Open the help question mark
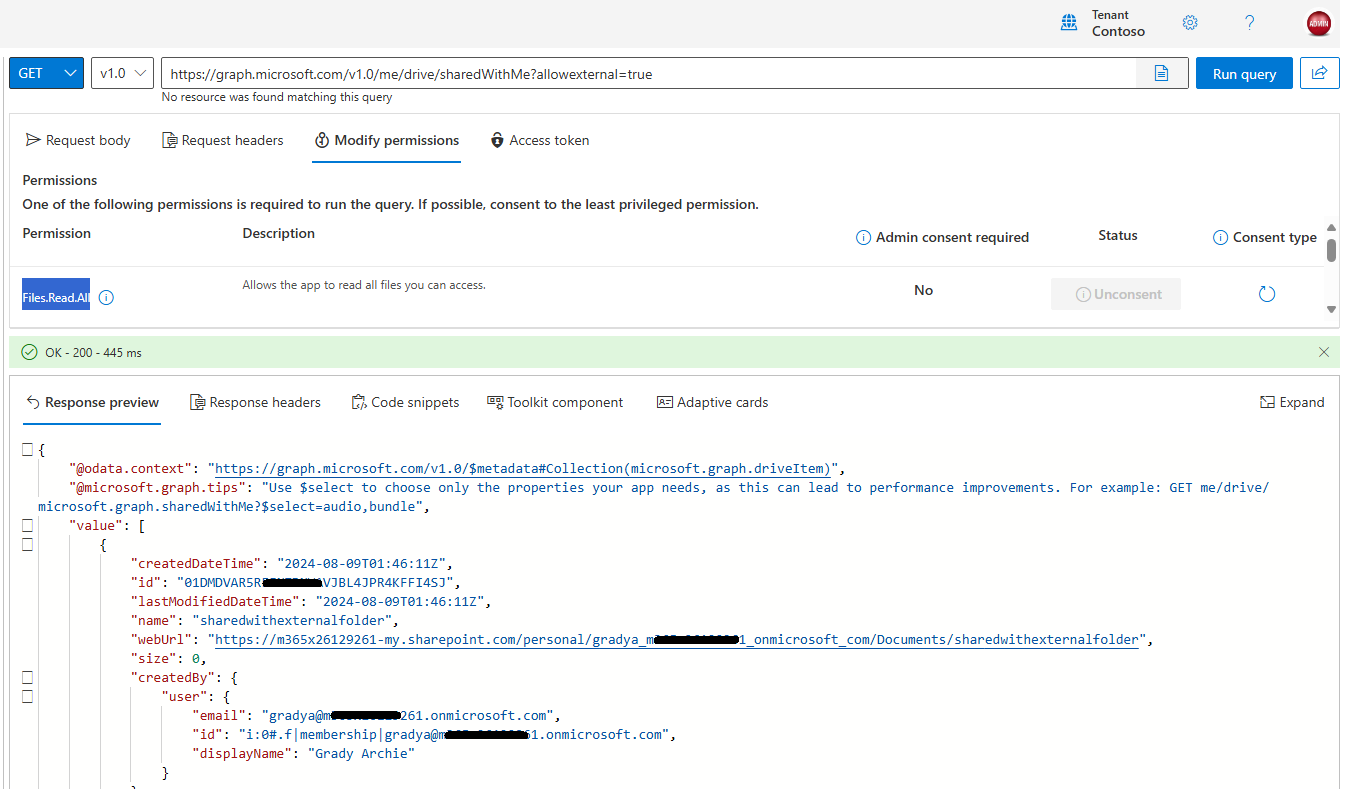This screenshot has height=789, width=1355. [x=1250, y=23]
